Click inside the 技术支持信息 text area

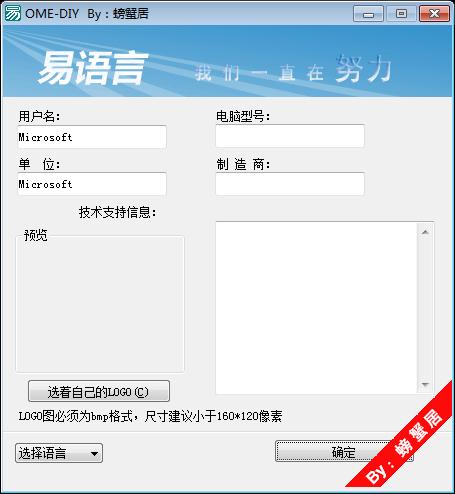[x=317, y=308]
